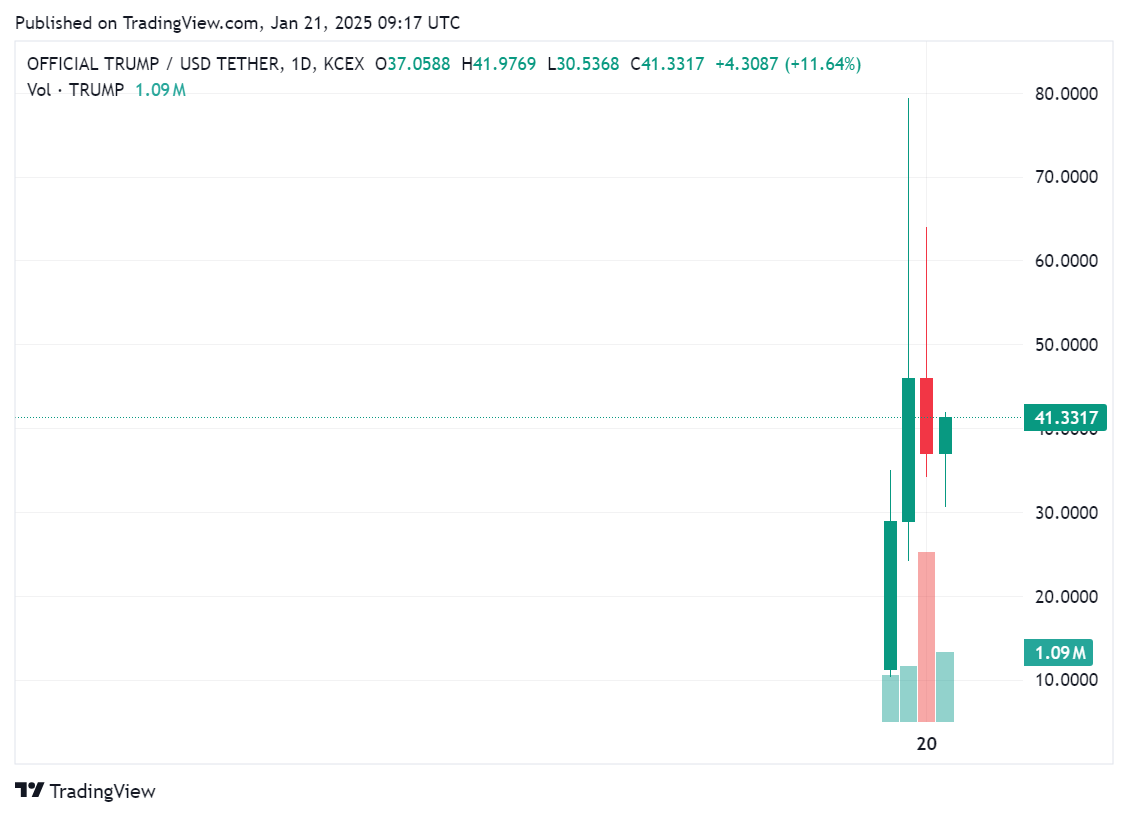Click the 80.0000 price axis label

click(x=1066, y=94)
